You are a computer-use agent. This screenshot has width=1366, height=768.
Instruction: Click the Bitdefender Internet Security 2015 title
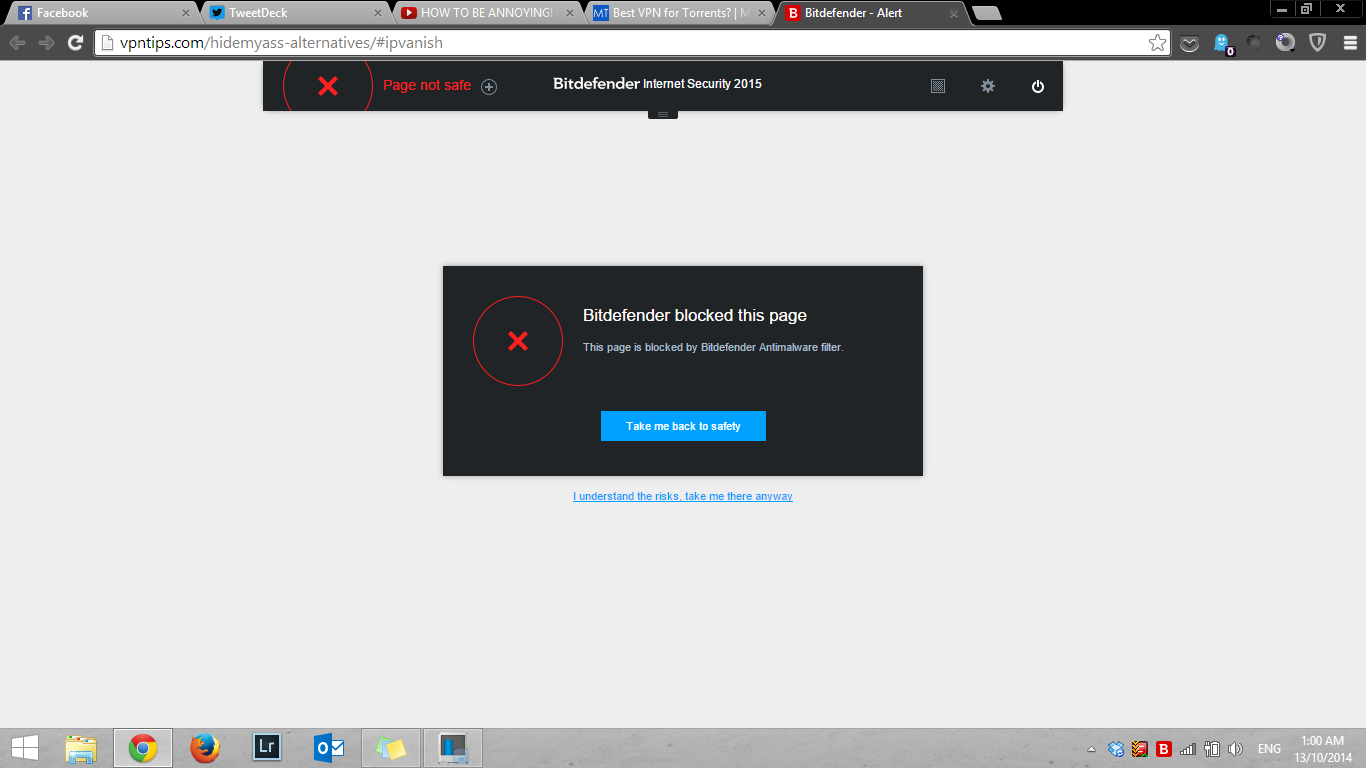coord(657,84)
